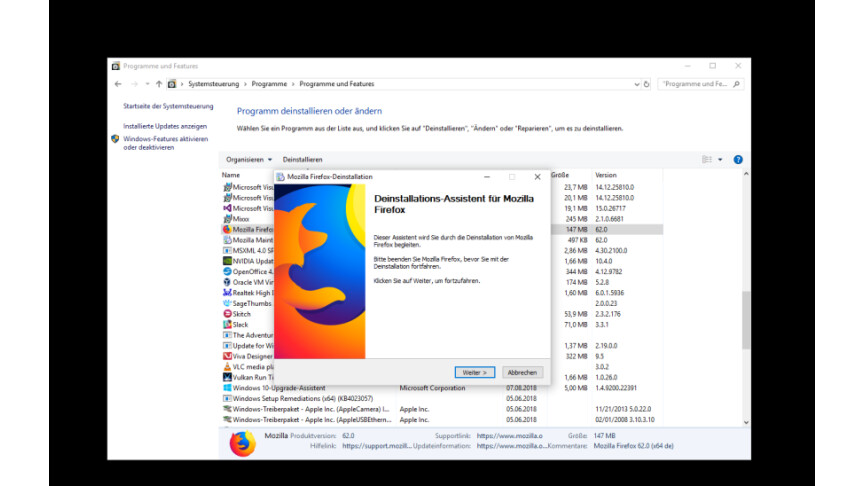Click the 2.1.0.6681 version cell
864x486 pixels.
point(609,219)
